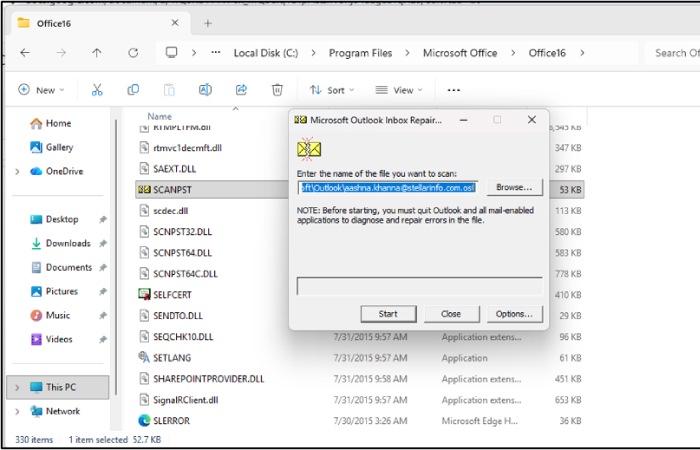Expand the OneDrive tree node
This screenshot has width=700, height=450.
click(17, 171)
